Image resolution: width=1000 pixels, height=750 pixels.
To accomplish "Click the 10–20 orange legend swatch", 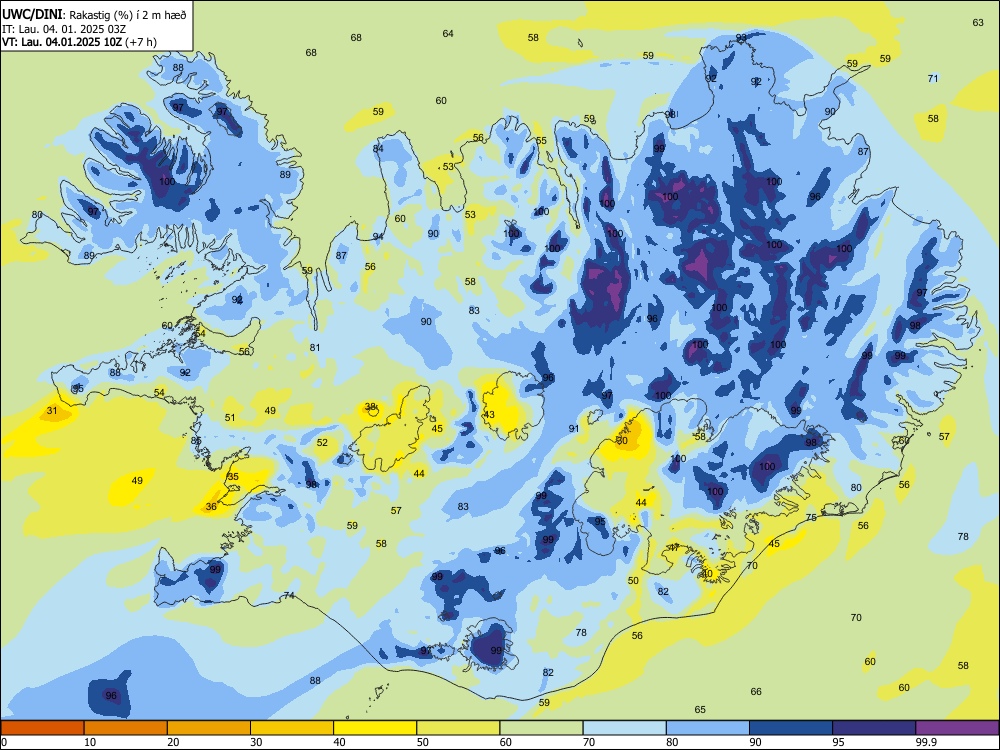I will click(x=126, y=728).
